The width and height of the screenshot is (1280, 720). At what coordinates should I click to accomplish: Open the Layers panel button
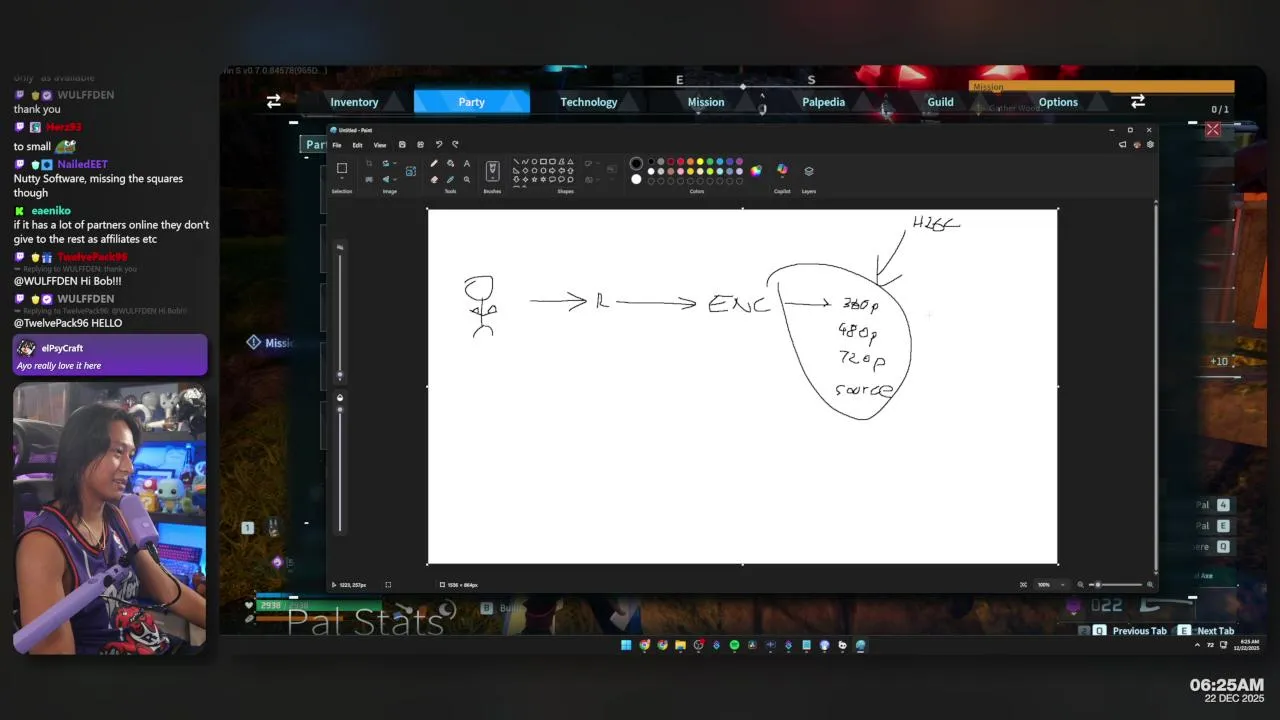coord(809,171)
